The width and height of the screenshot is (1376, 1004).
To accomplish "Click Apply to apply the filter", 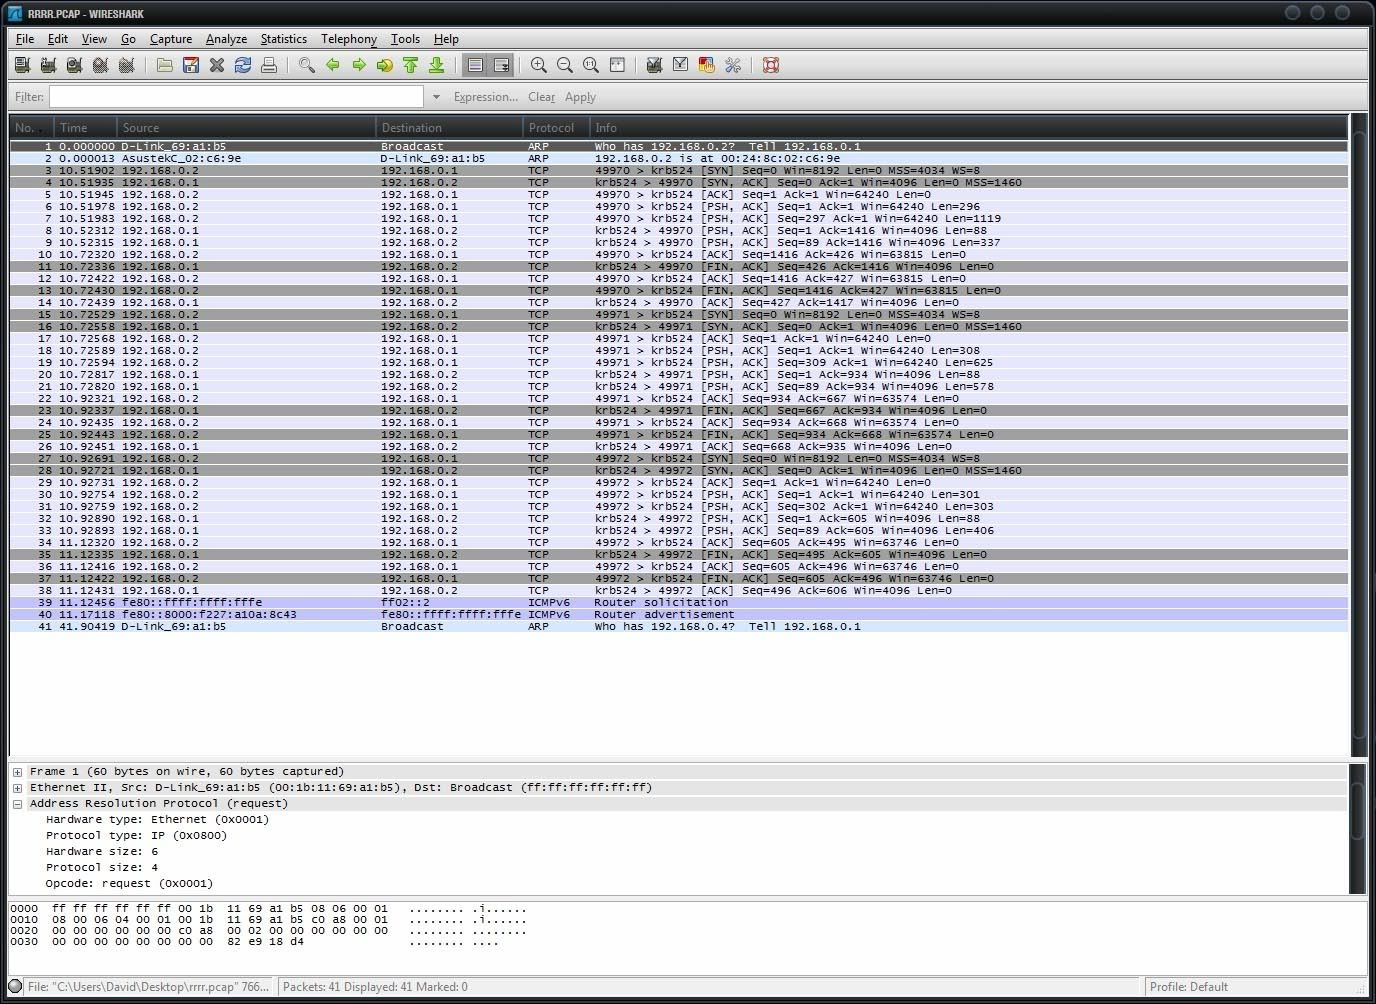I will click(580, 97).
